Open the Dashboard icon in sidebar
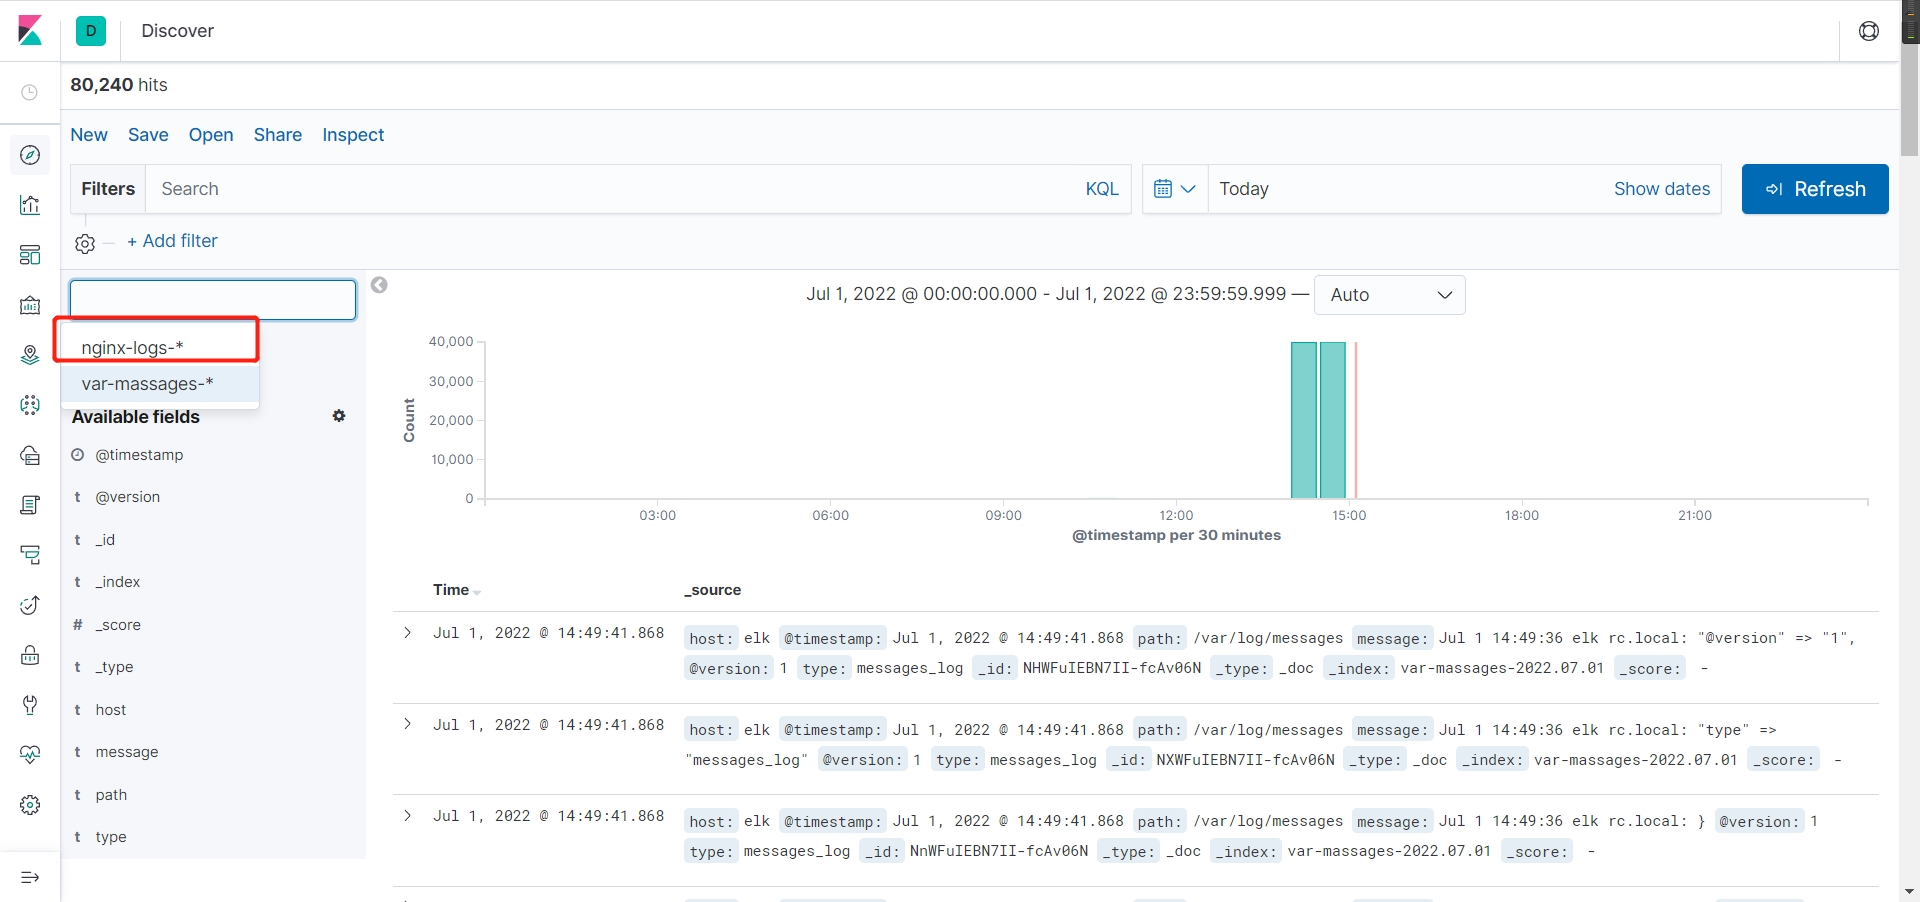1920x902 pixels. (30, 255)
